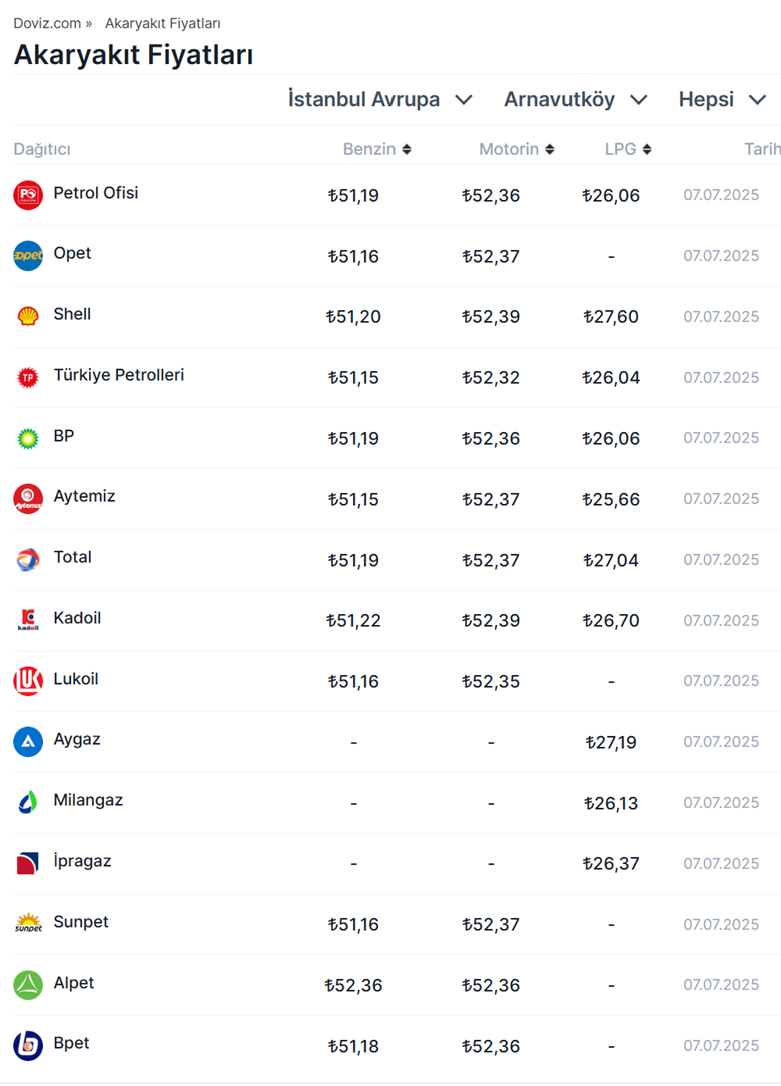Open the Kadoil distributor name link

77,618
